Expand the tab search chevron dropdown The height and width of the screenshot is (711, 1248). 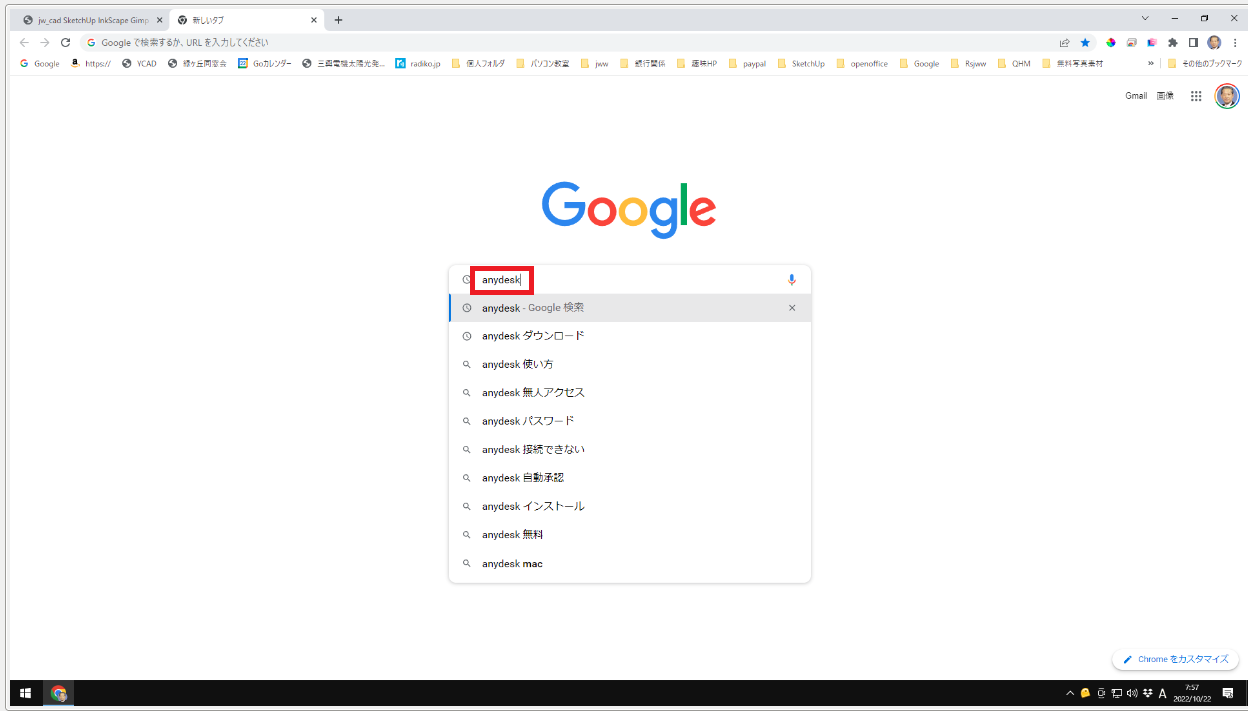(x=1145, y=19)
